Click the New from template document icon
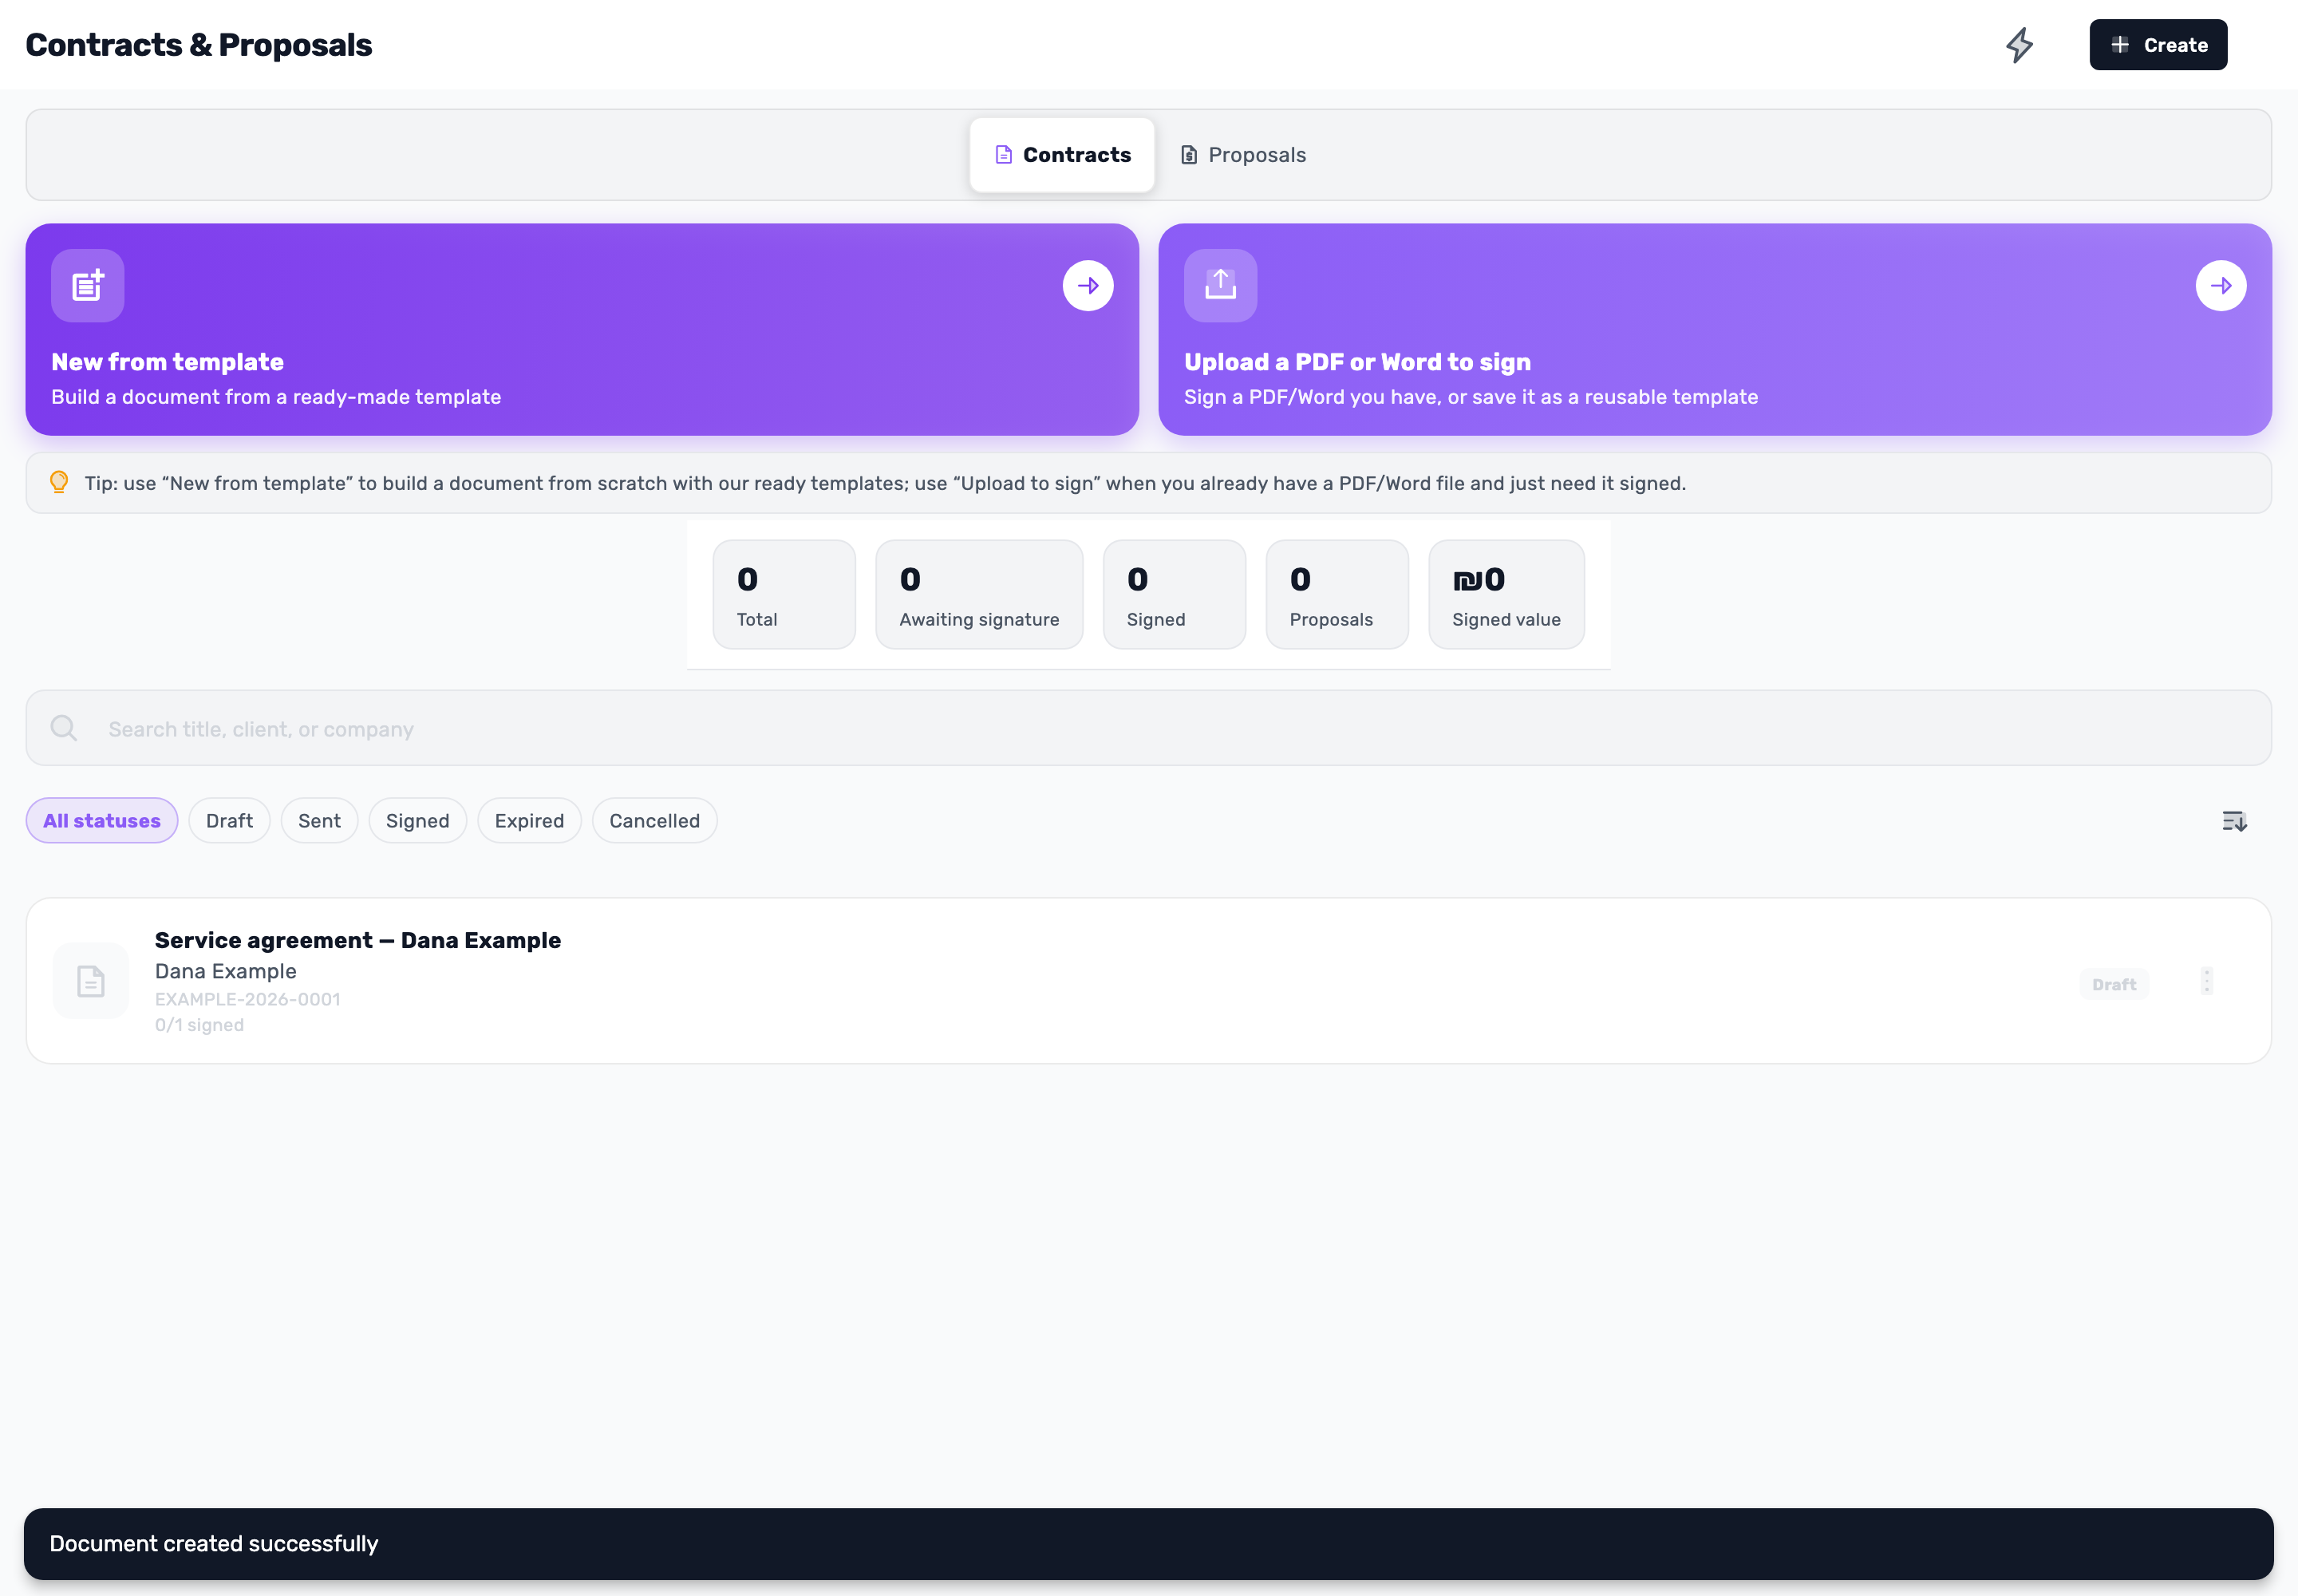Image resolution: width=2298 pixels, height=1596 pixels. point(88,286)
